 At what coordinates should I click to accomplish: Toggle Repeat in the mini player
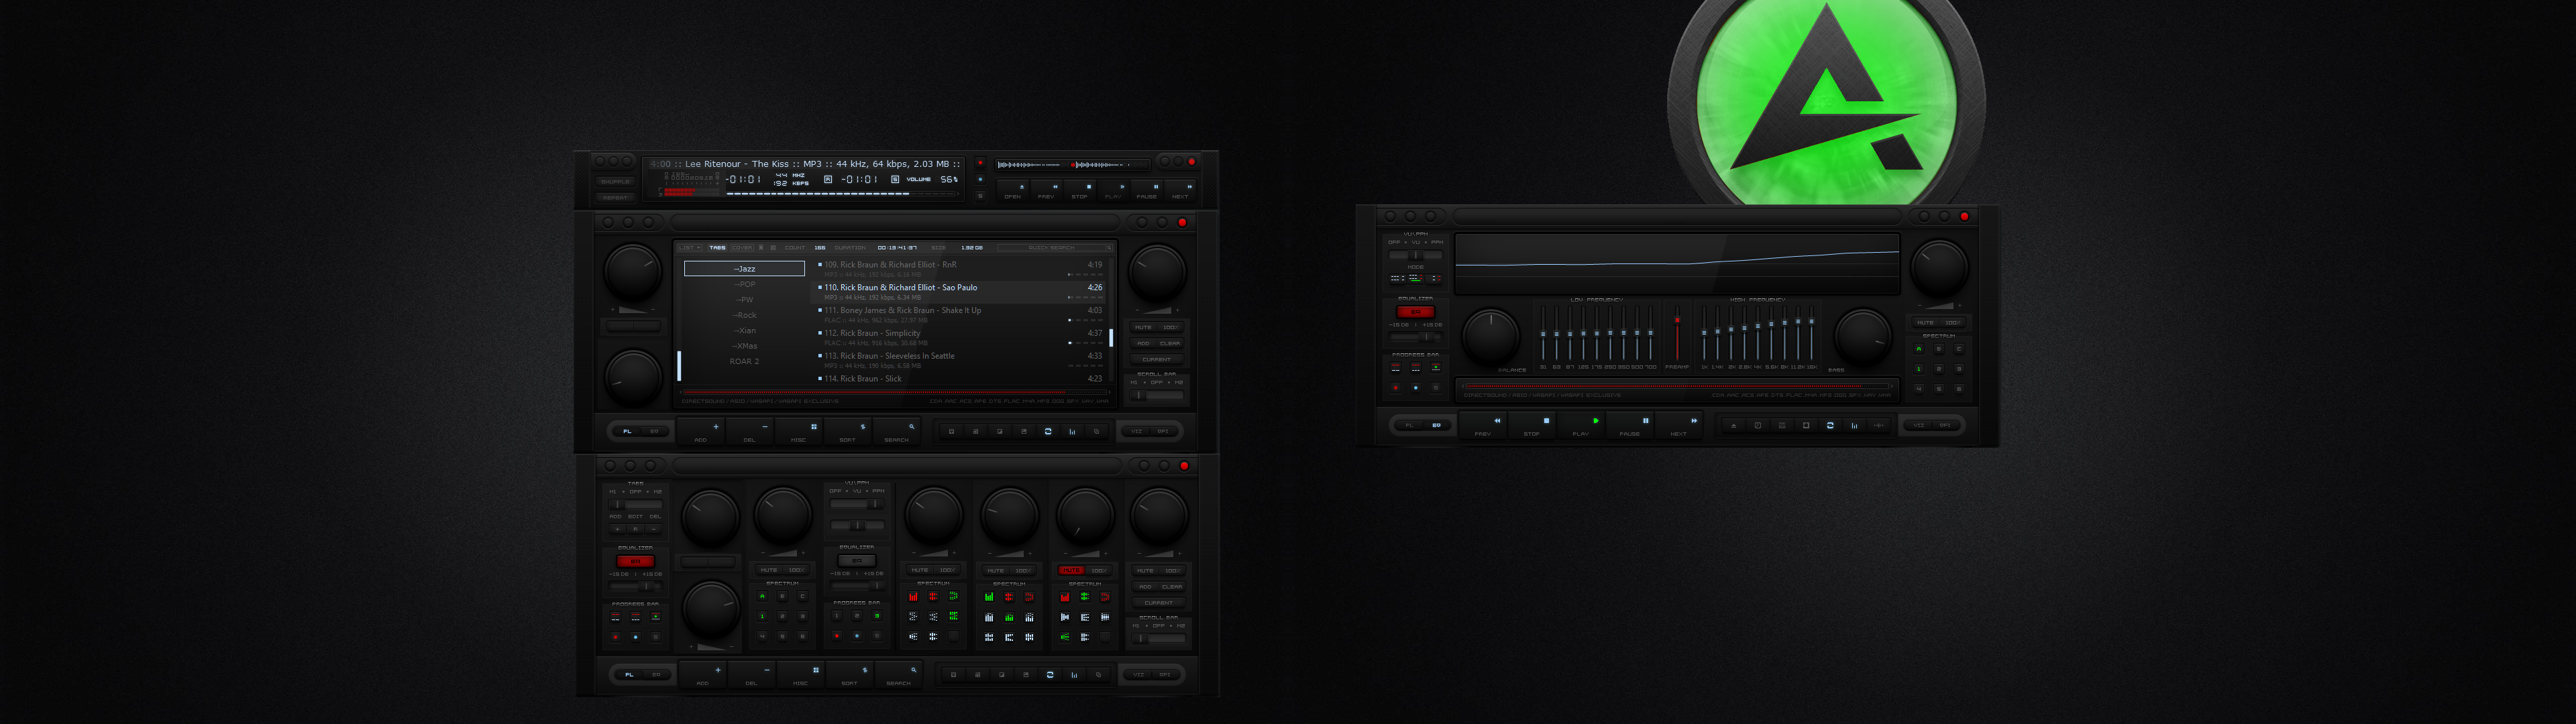coord(616,198)
